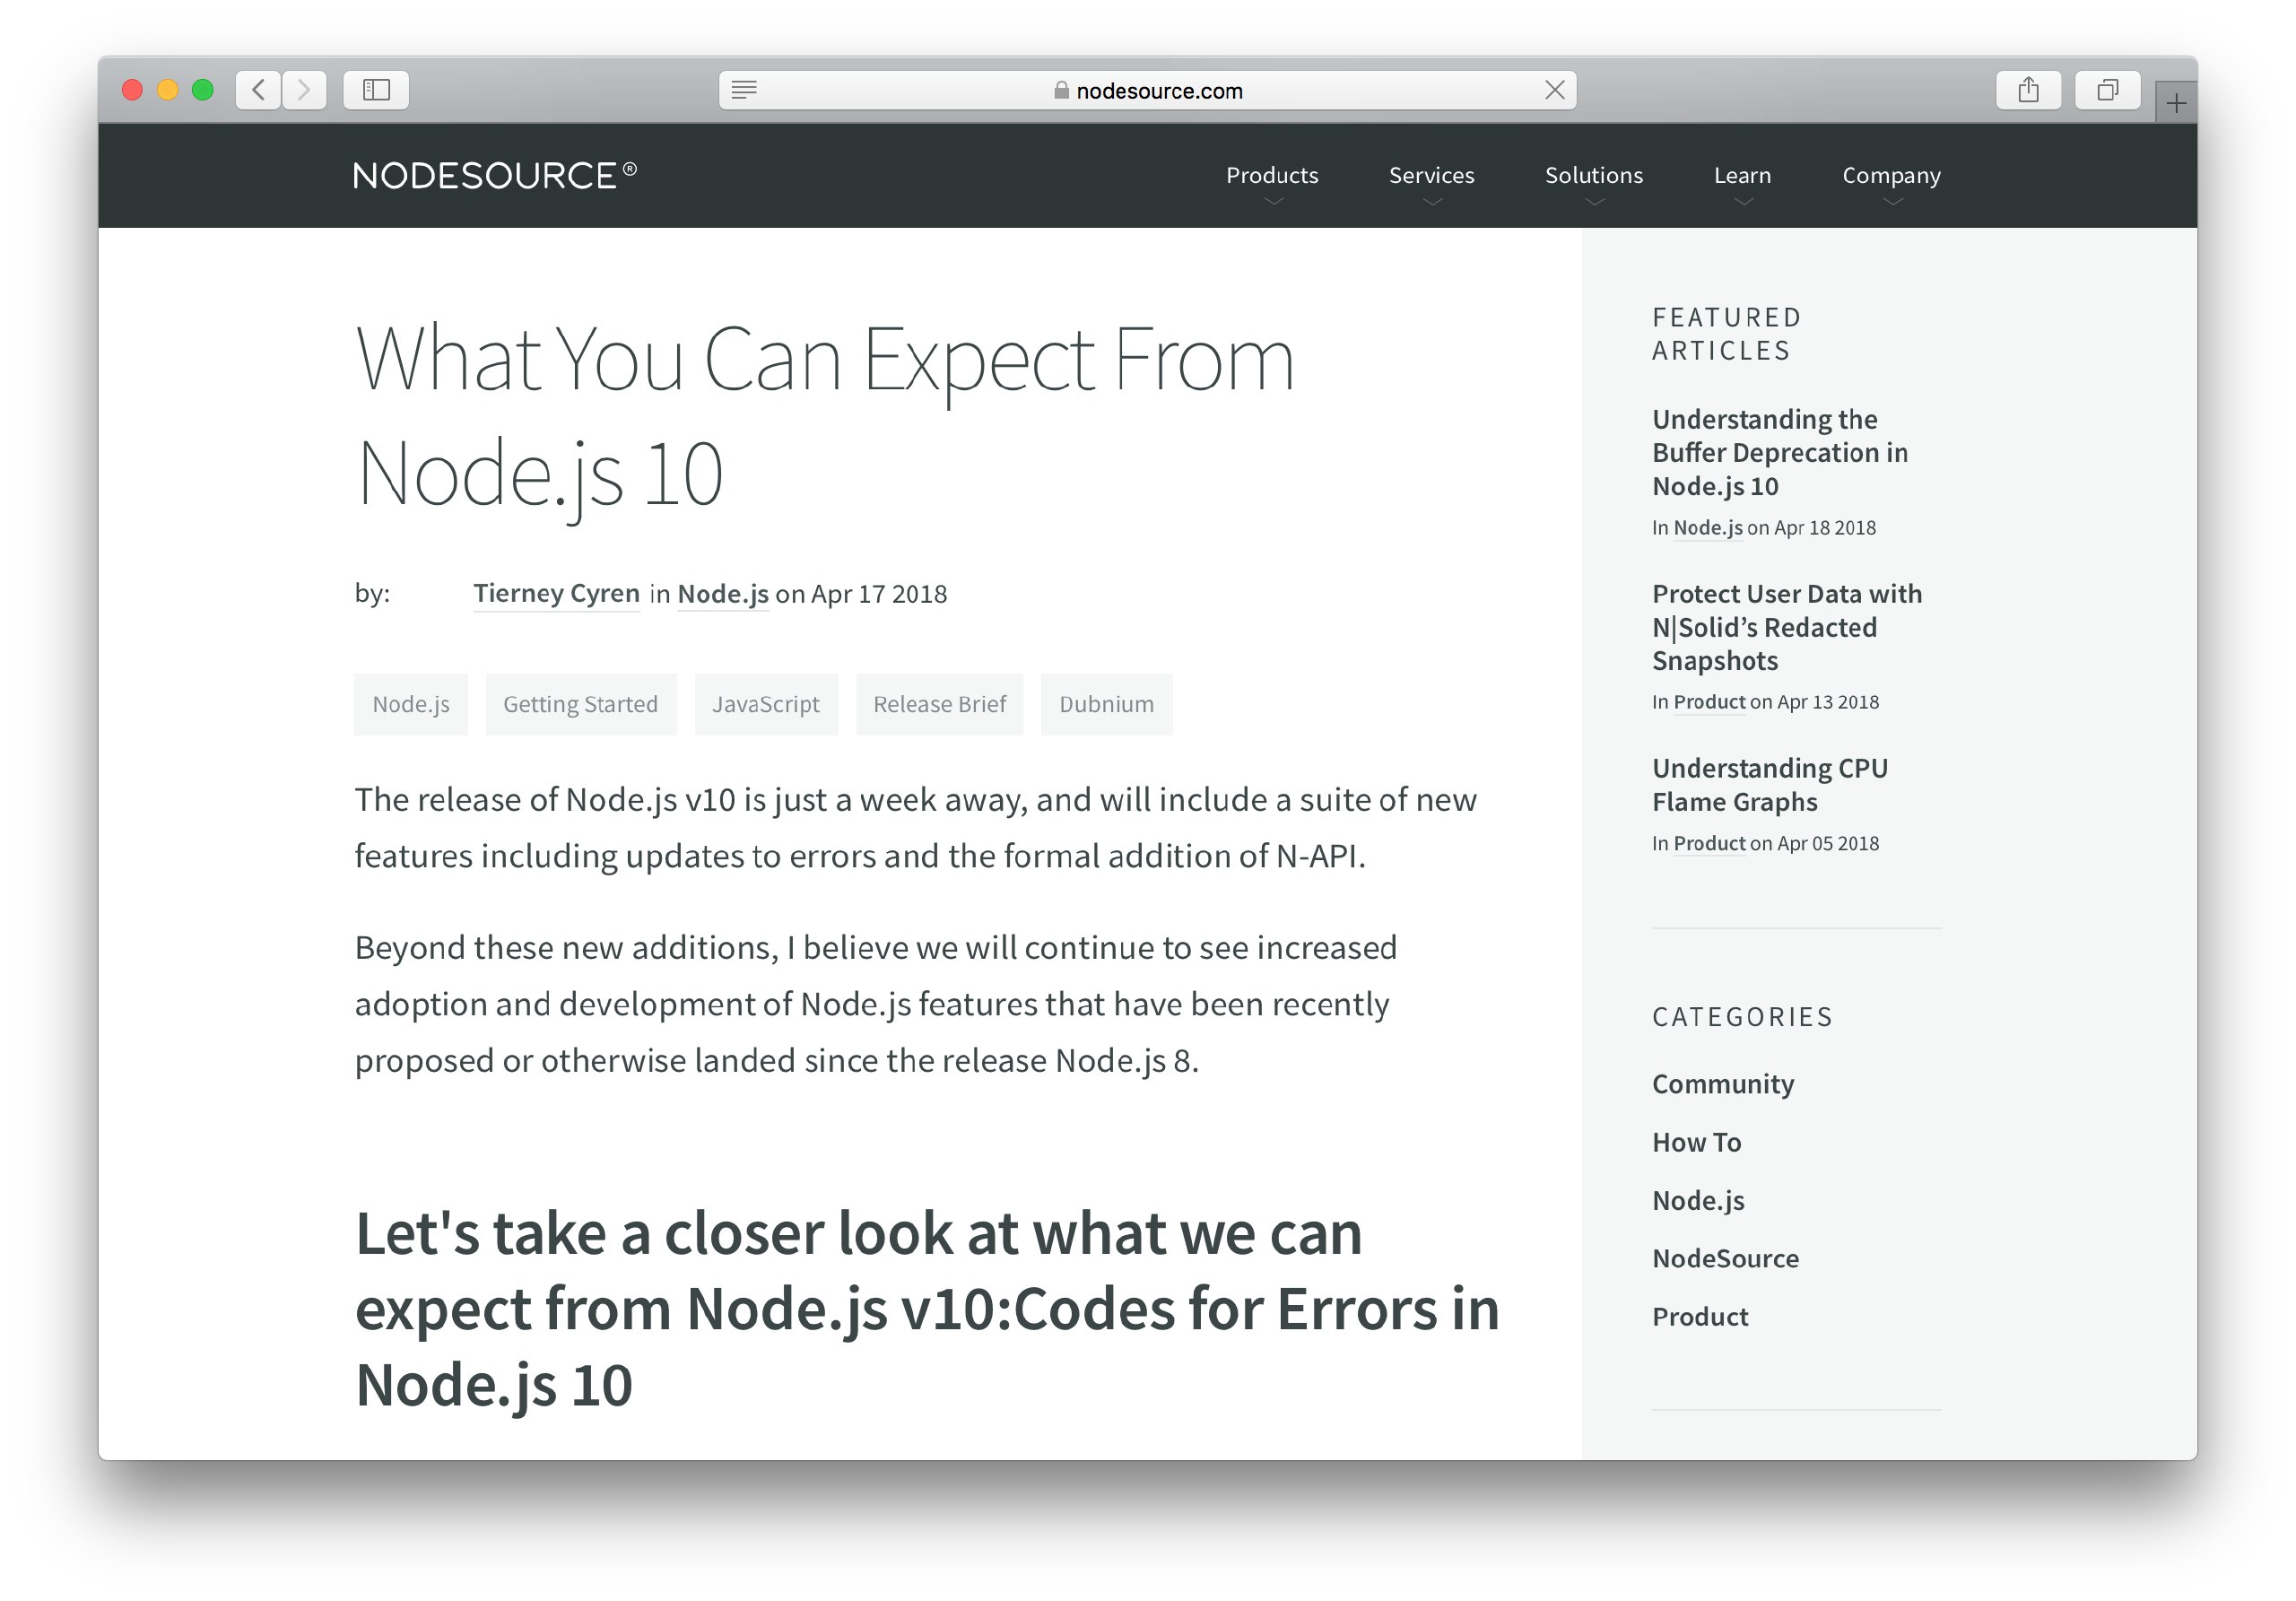Viewport: 2296px width, 1601px height.
Task: Expand the chevron under Company
Action: [1892, 202]
